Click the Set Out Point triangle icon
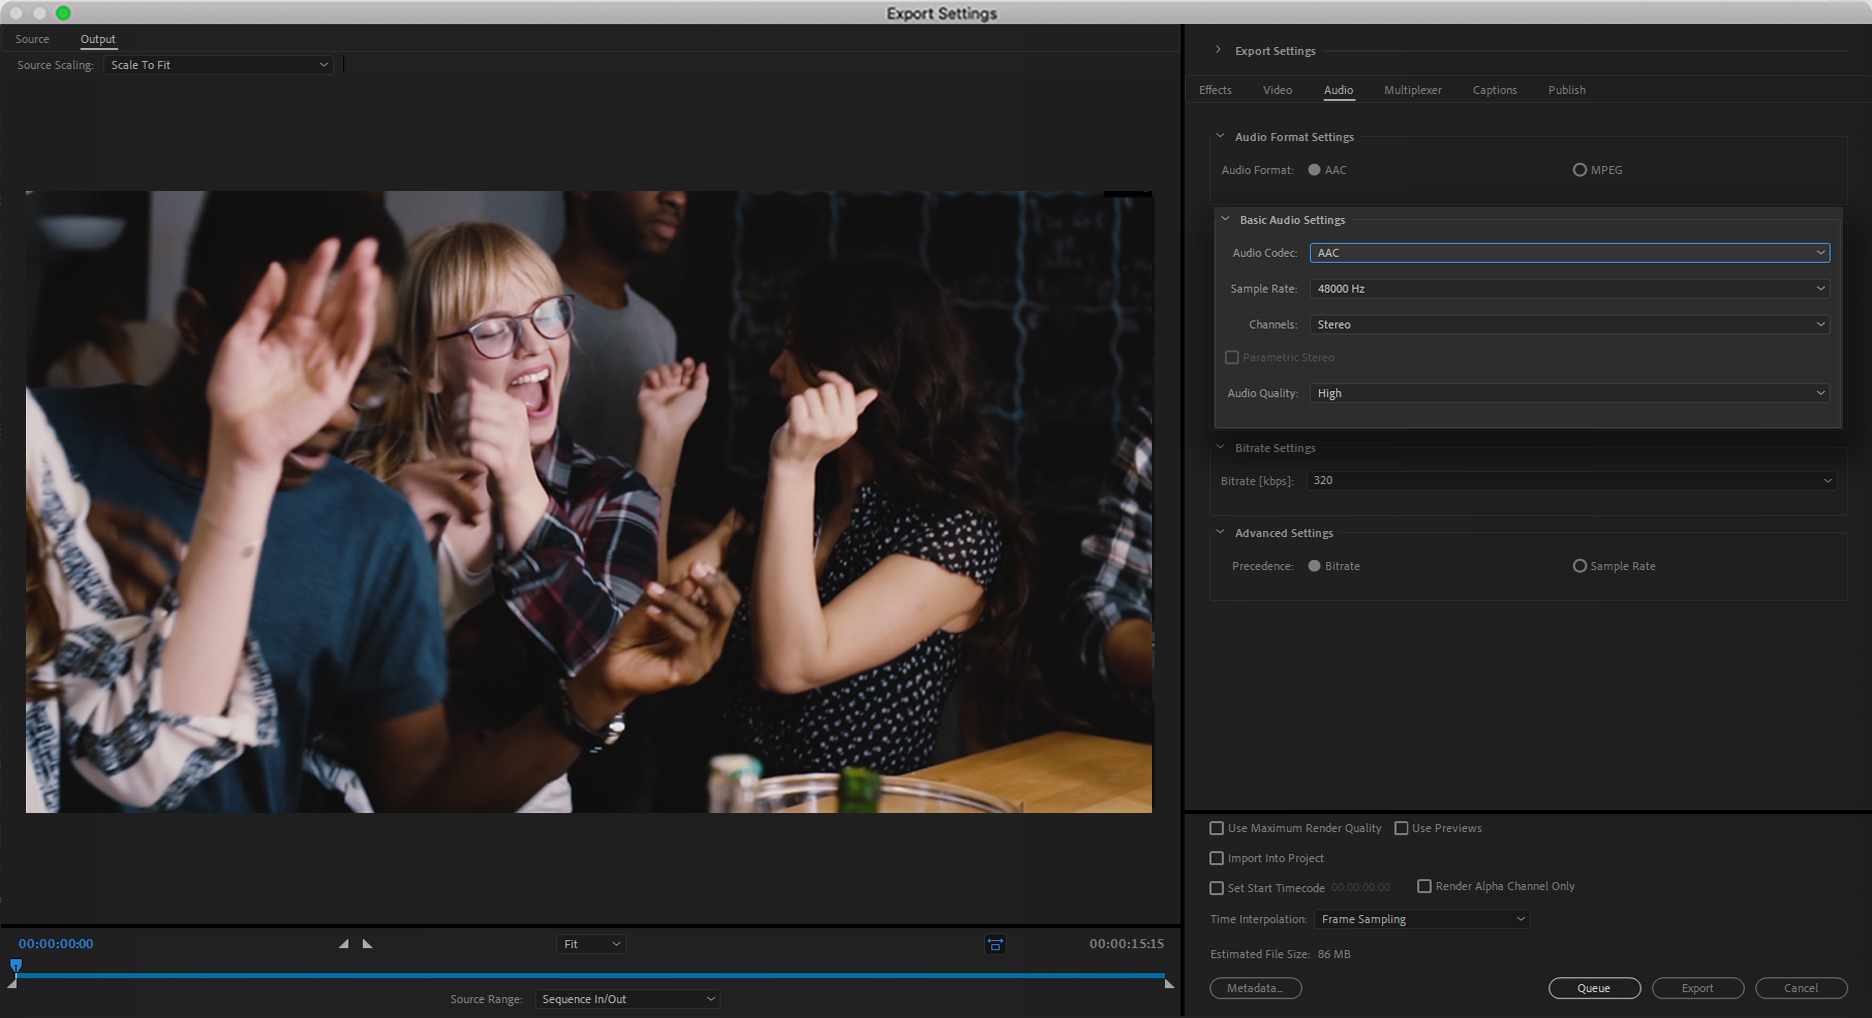 tap(367, 944)
